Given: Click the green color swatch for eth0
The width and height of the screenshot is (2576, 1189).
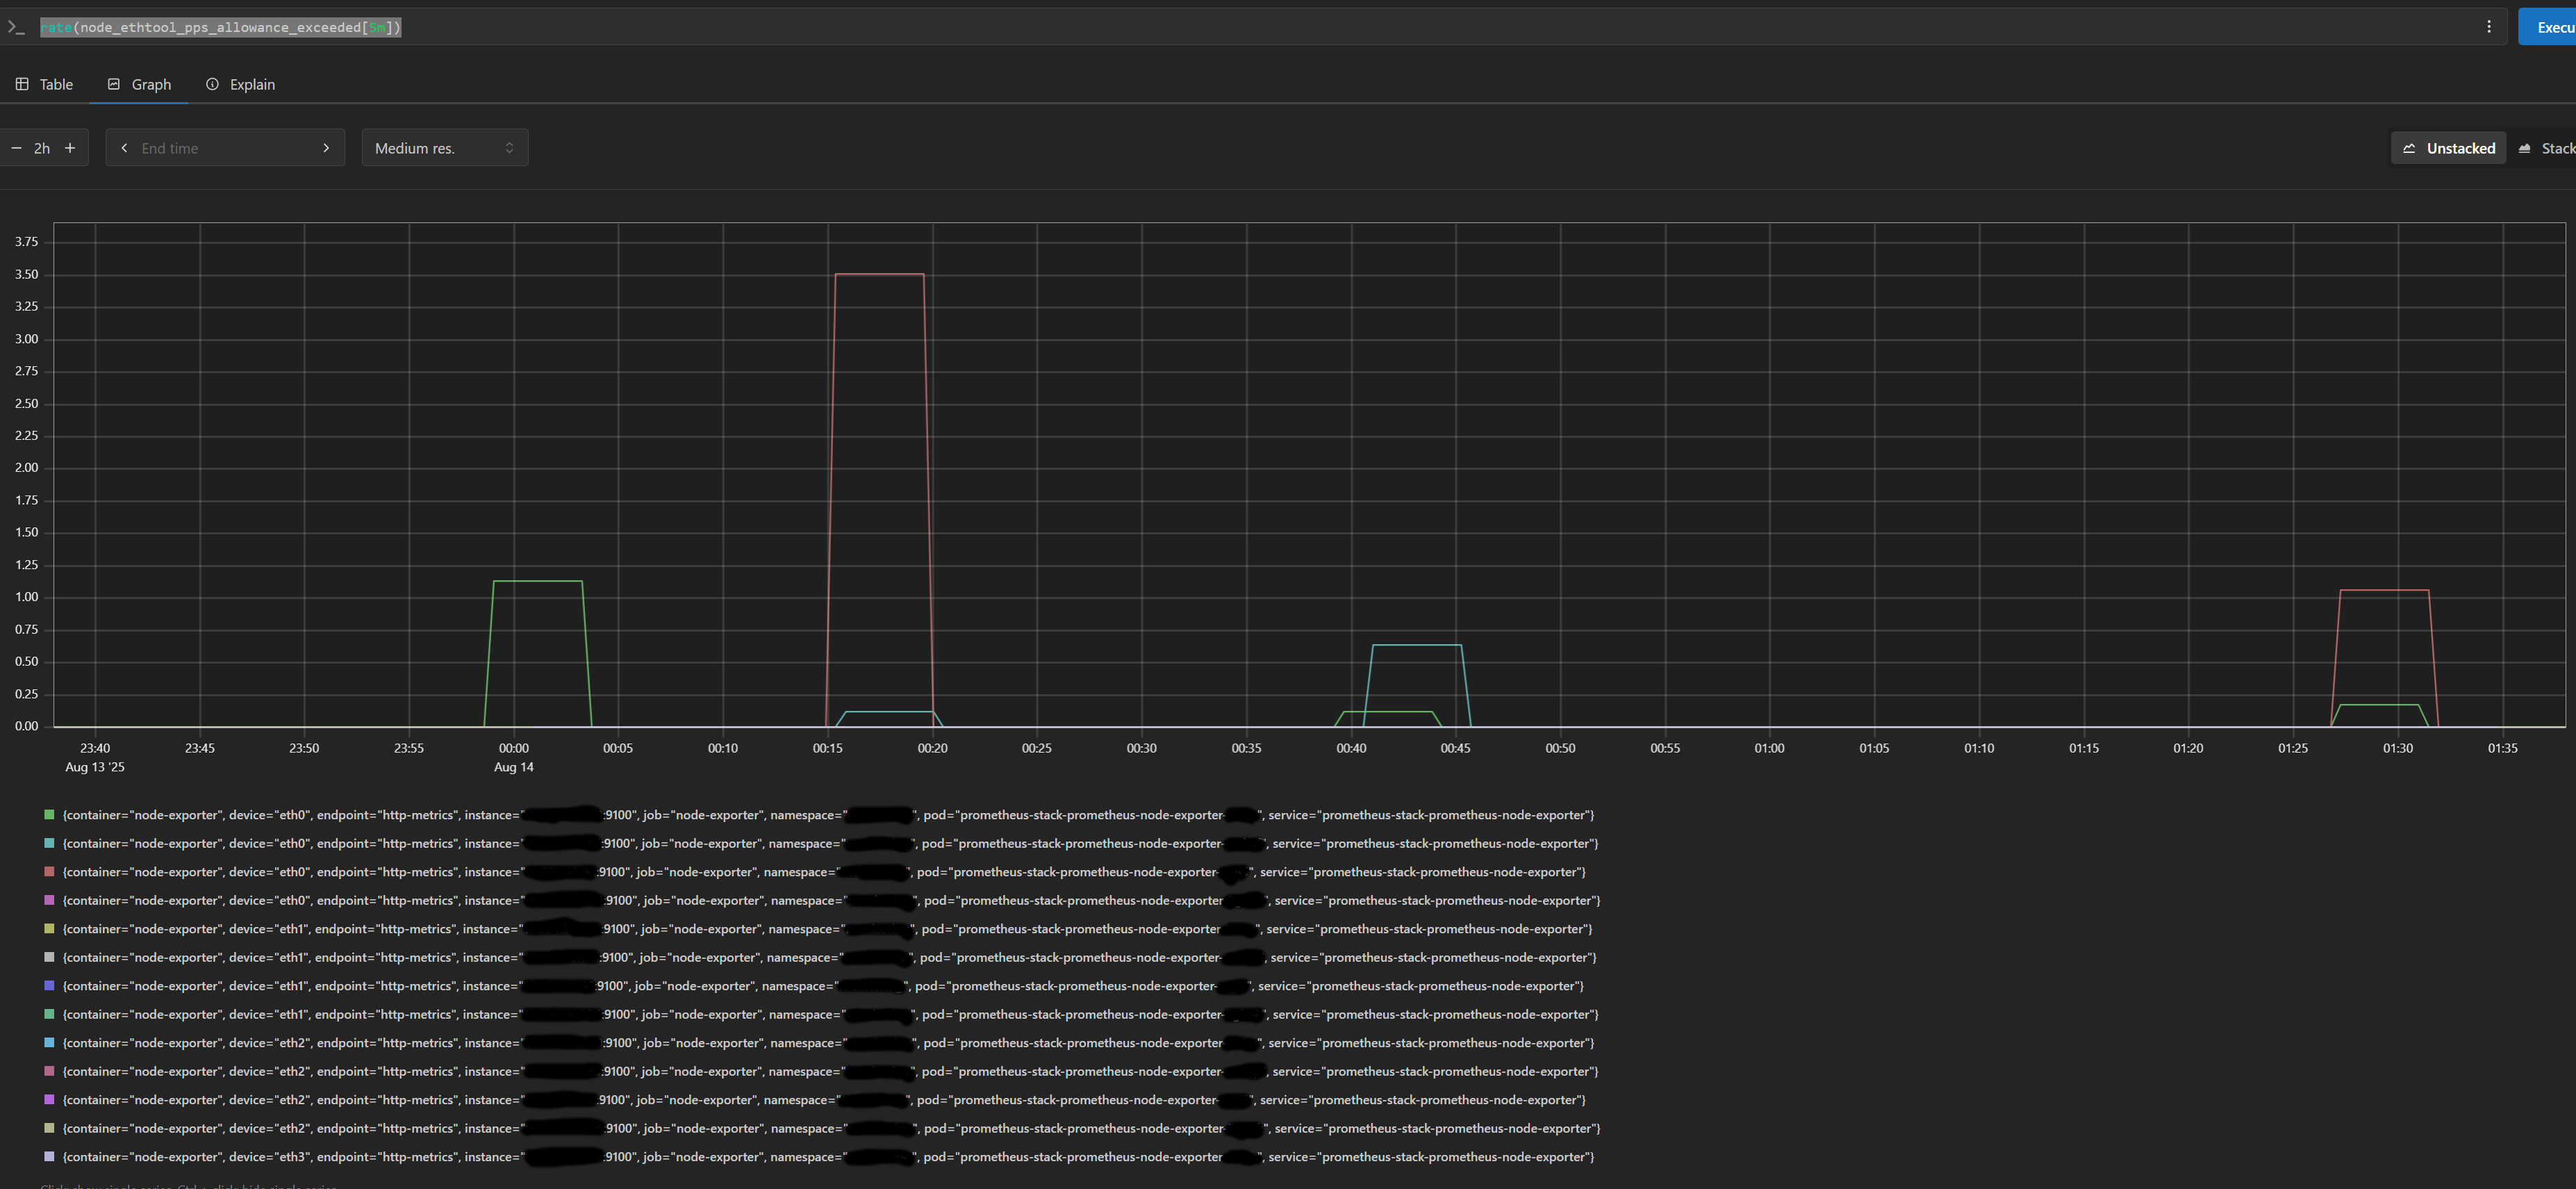Looking at the screenshot, I should (x=48, y=815).
